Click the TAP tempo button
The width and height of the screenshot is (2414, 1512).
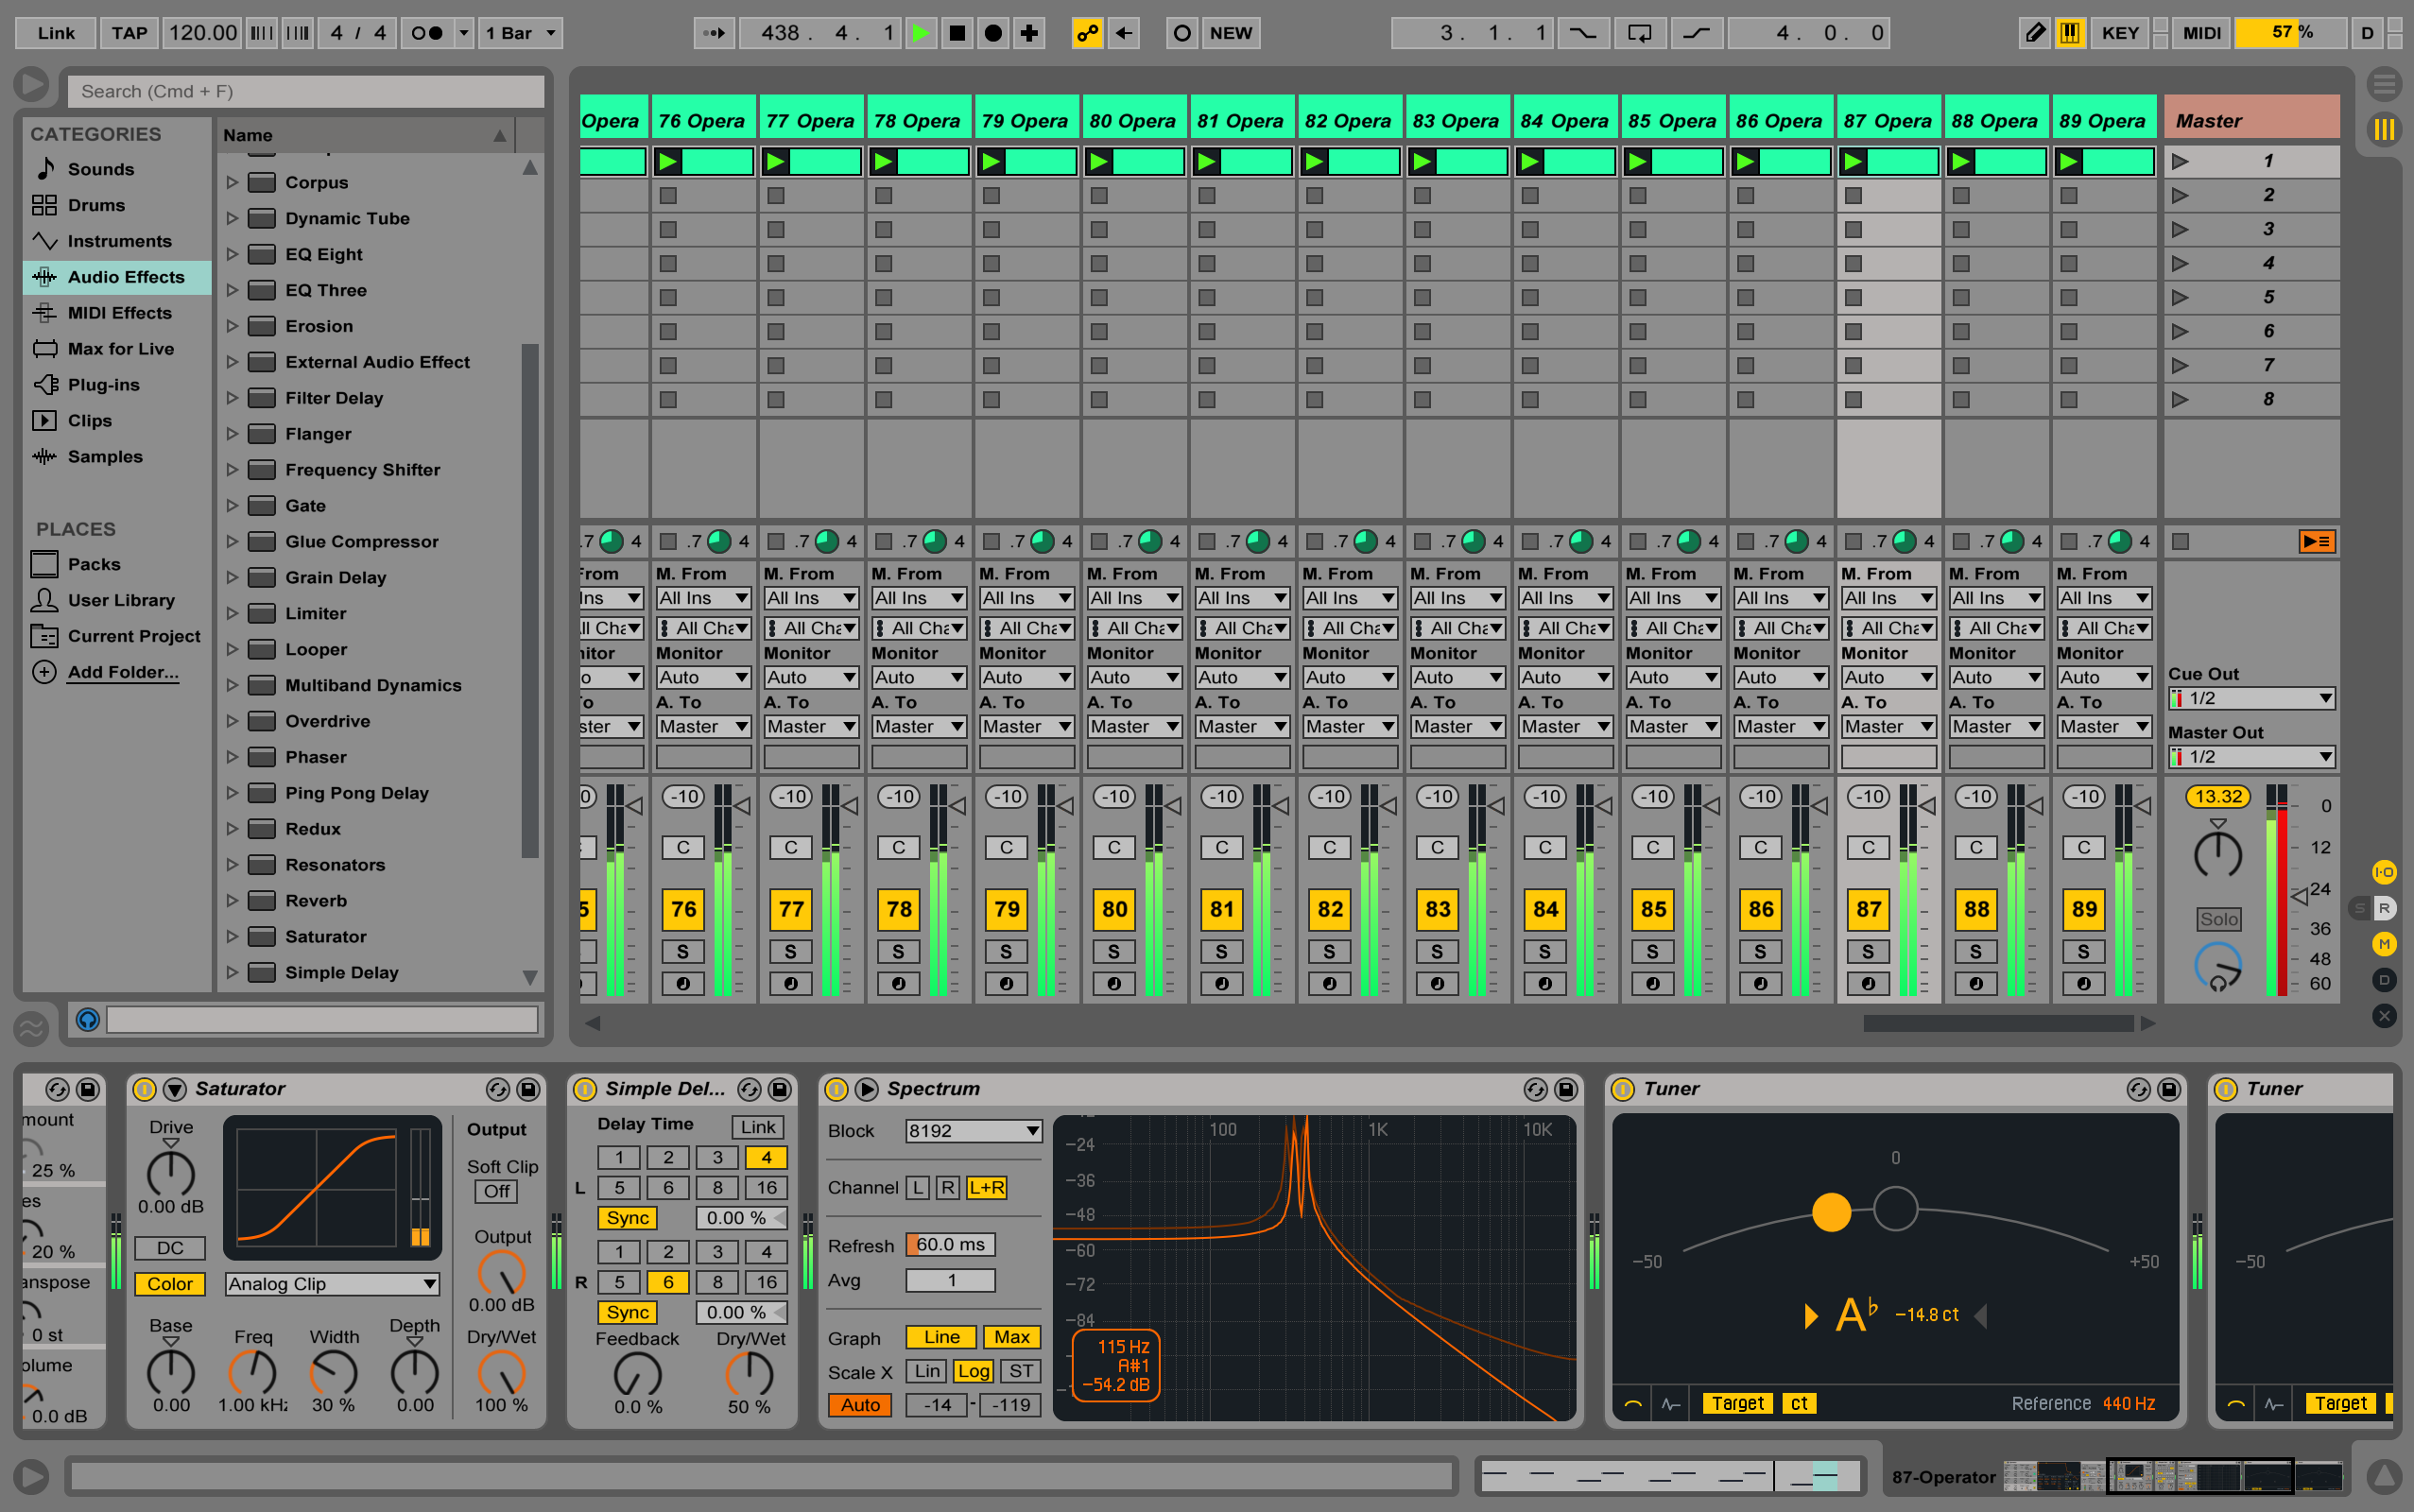(129, 33)
